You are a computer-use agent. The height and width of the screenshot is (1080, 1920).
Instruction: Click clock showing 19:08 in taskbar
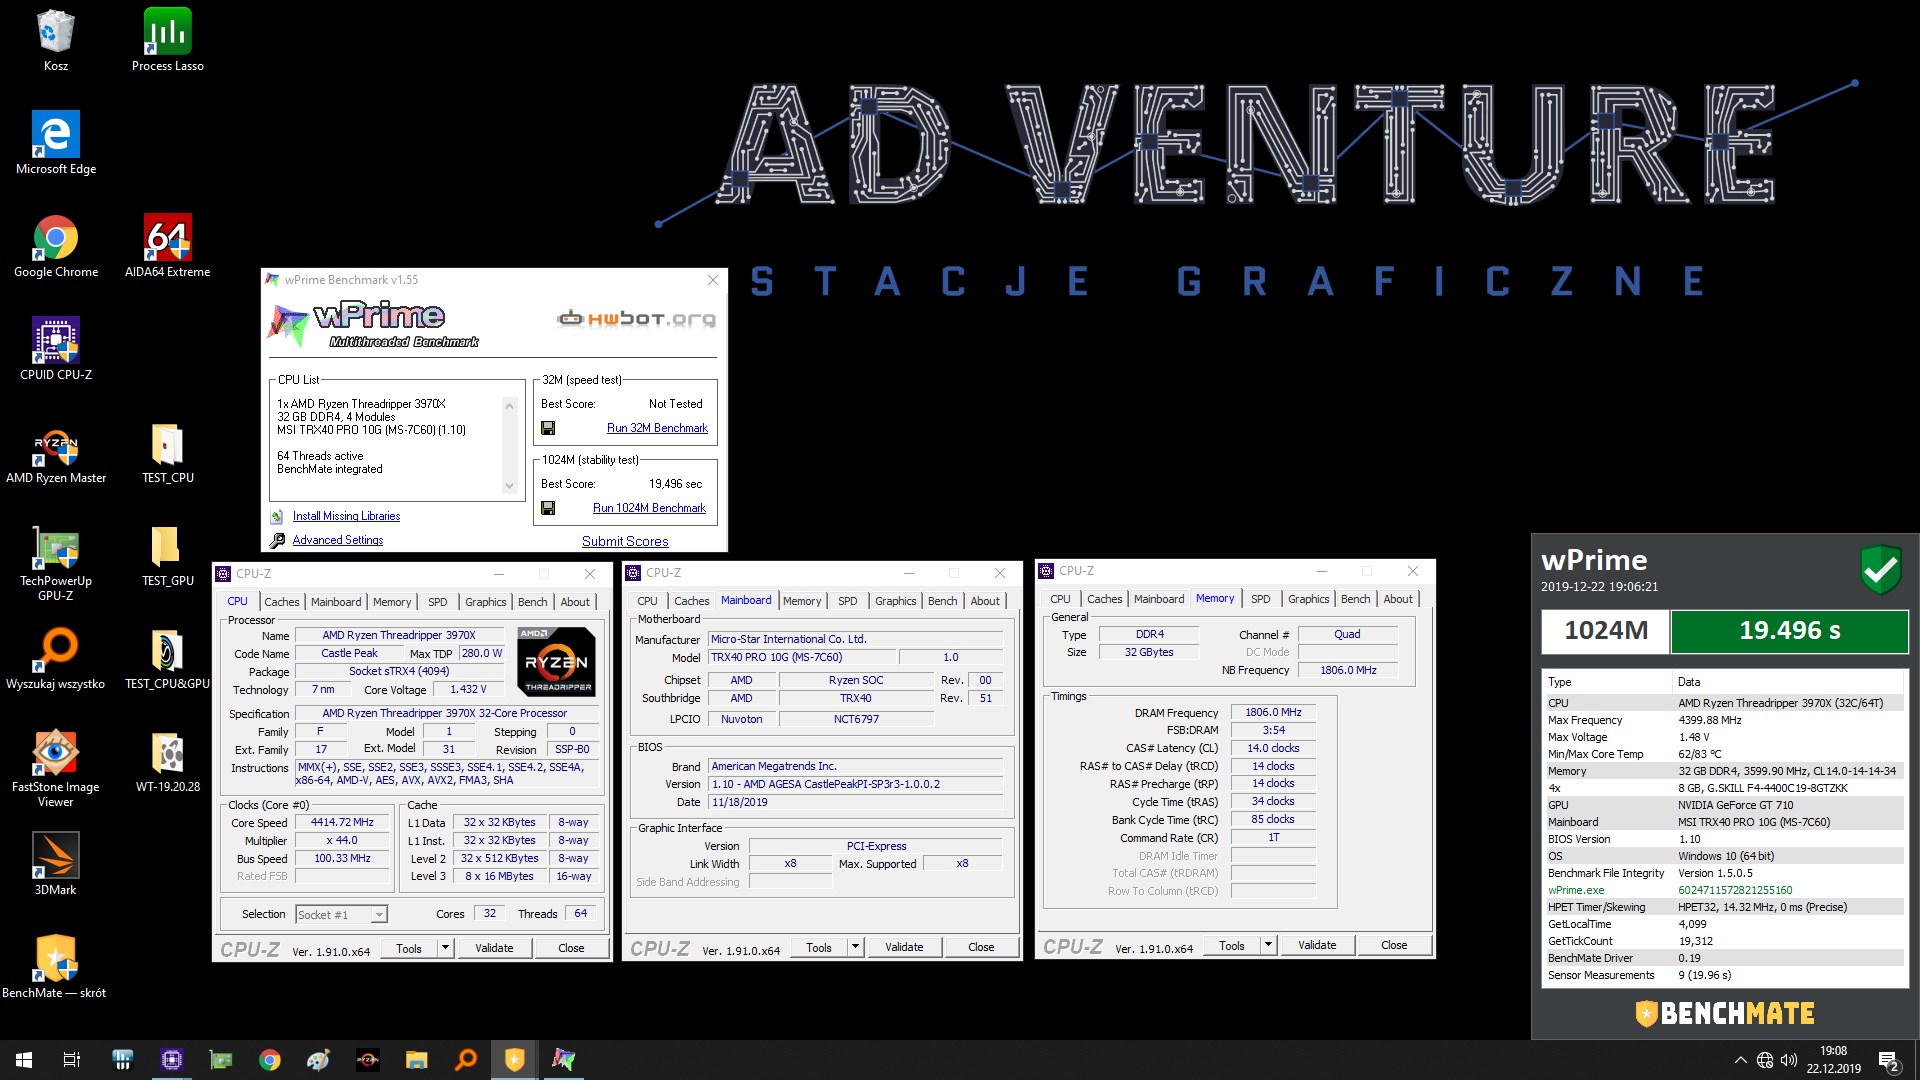[x=1833, y=1060]
